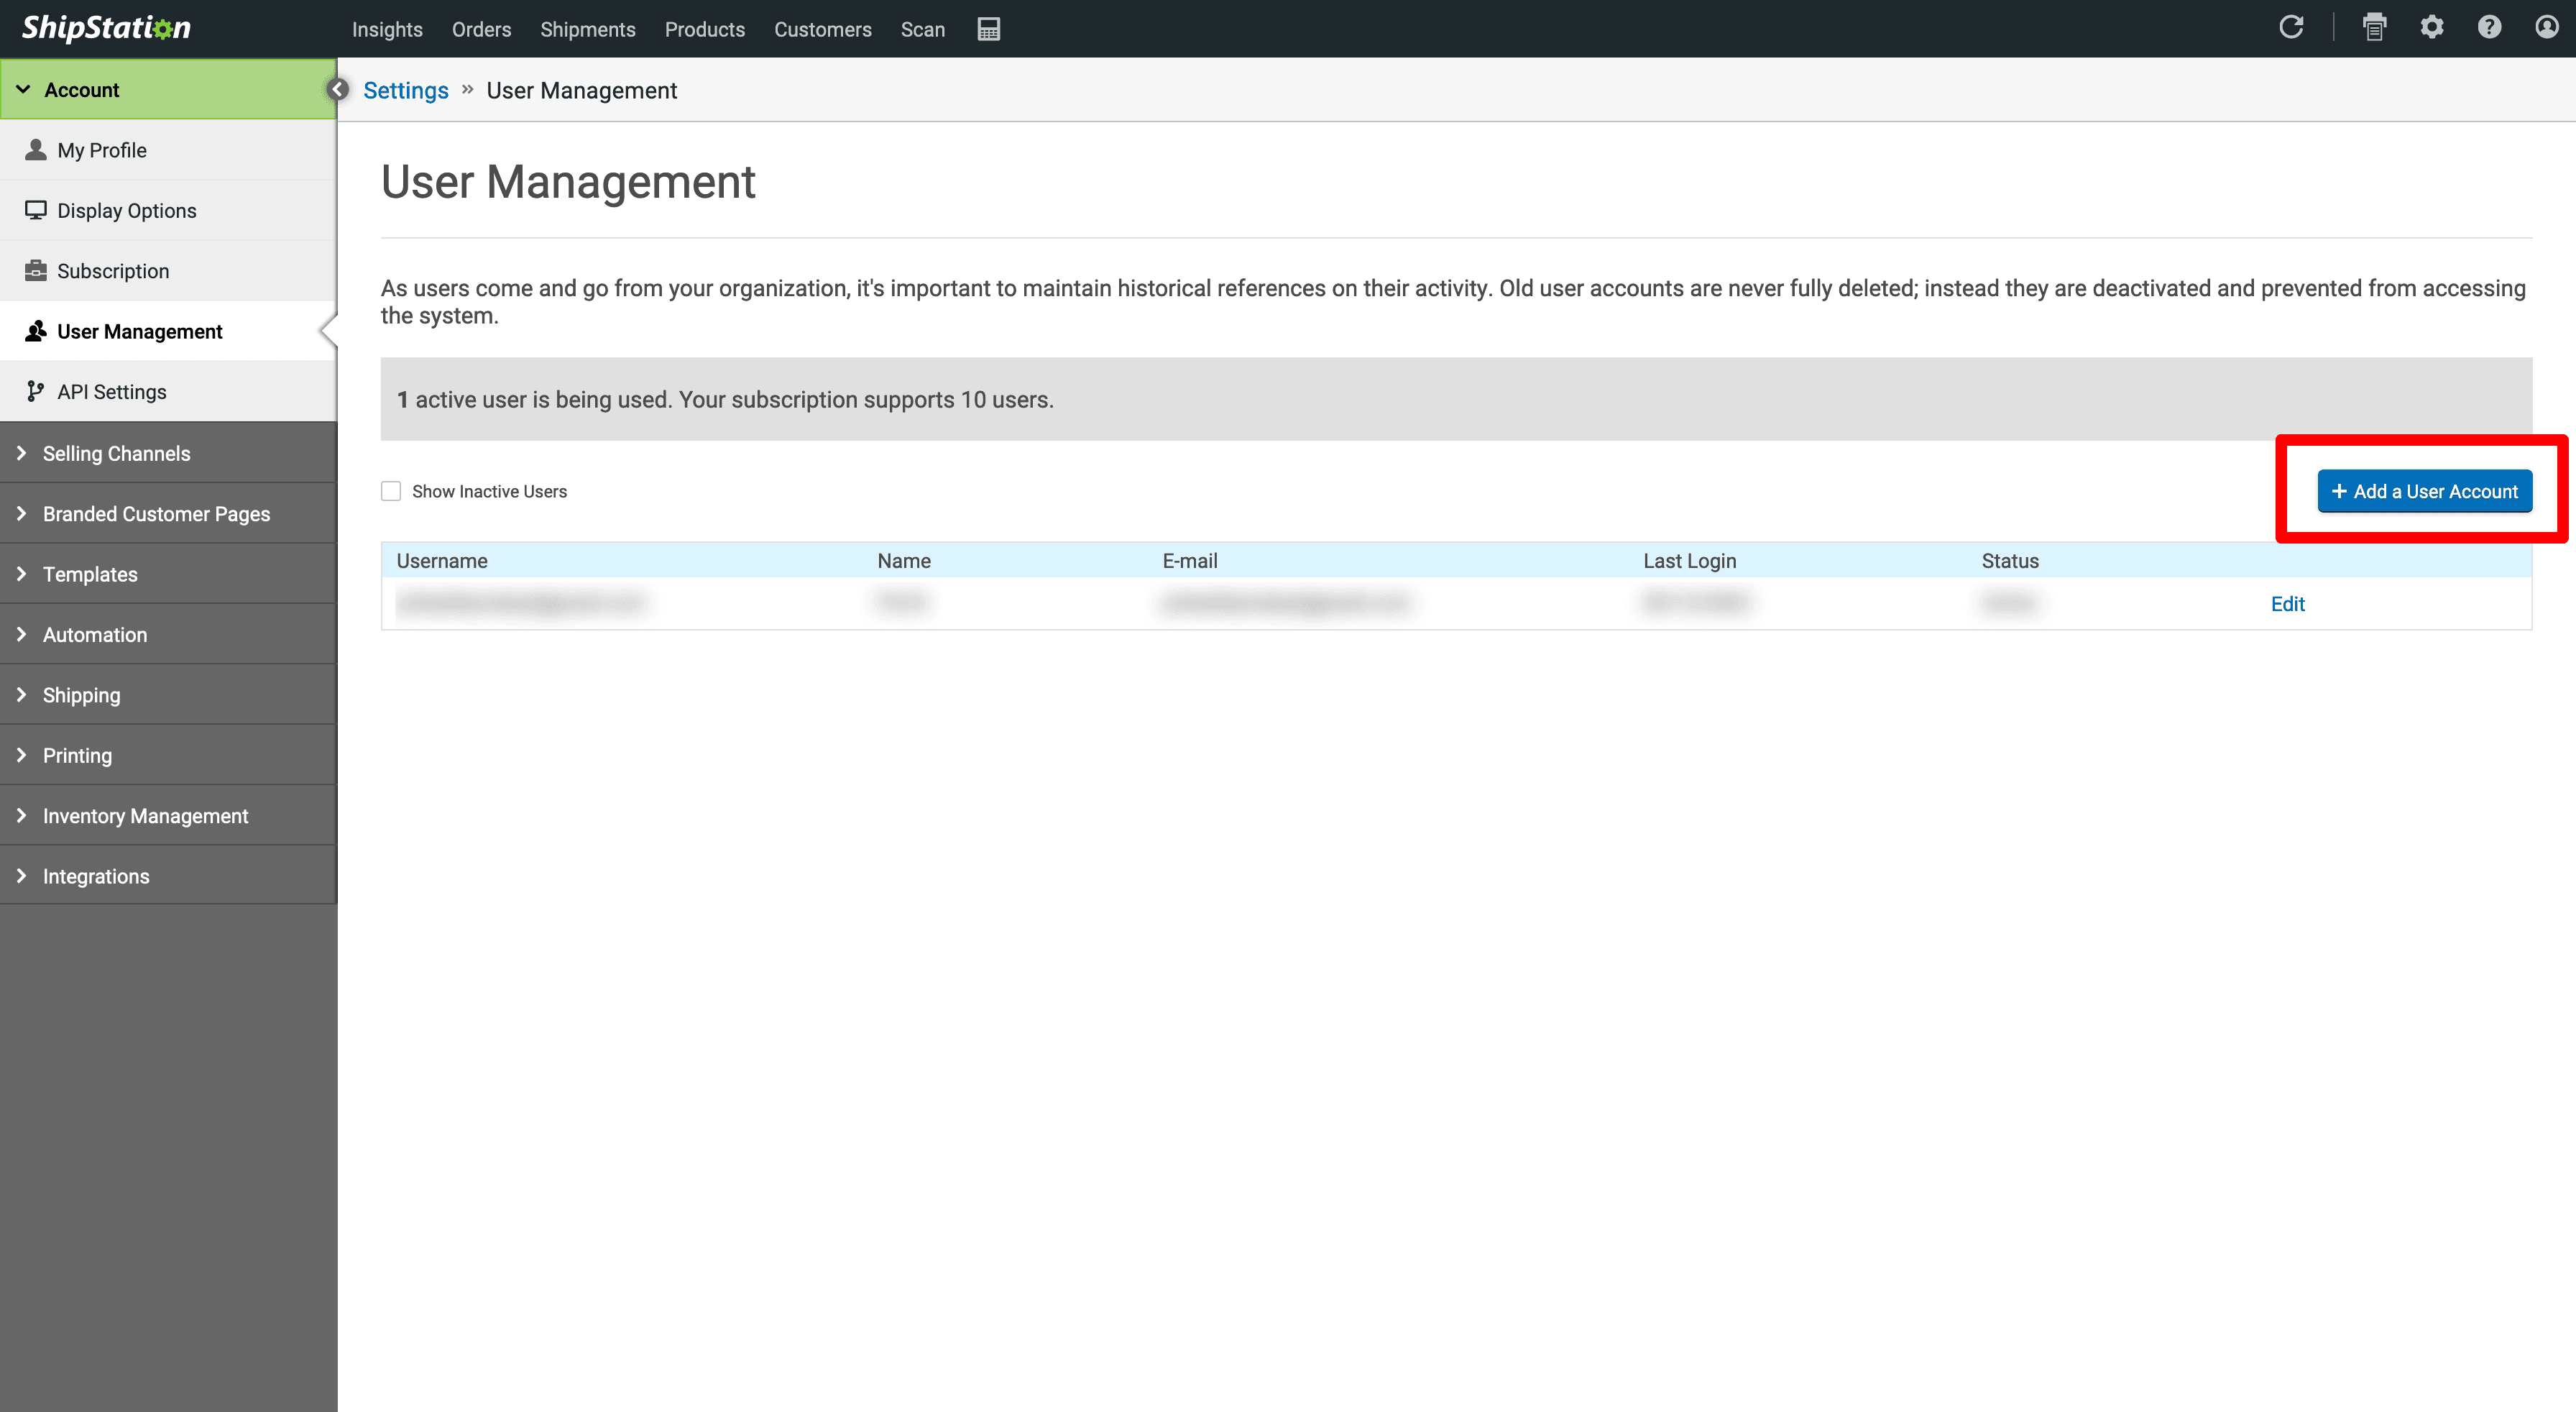This screenshot has width=2576, height=1412.
Task: Collapse the sidebar with the arrow circle
Action: 338,89
